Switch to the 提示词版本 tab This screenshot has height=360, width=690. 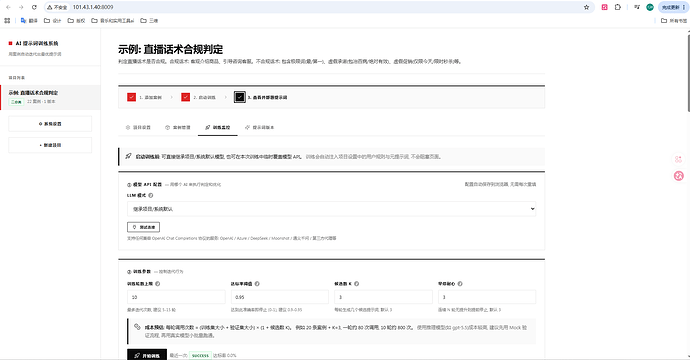tap(260, 127)
